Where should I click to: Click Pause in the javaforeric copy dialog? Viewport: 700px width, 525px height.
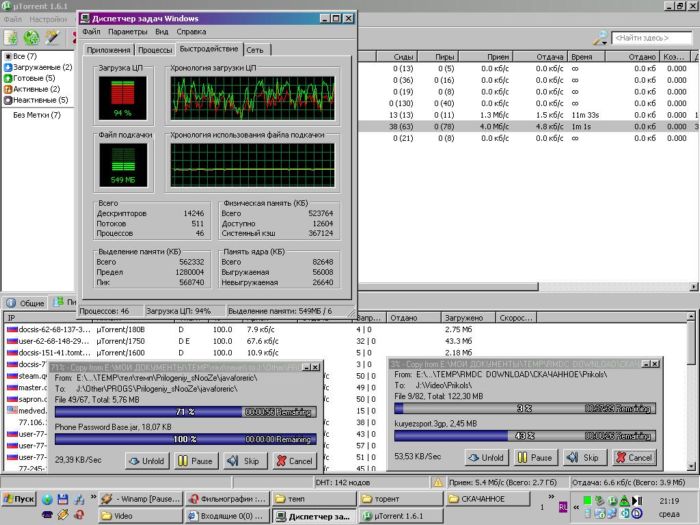(196, 461)
